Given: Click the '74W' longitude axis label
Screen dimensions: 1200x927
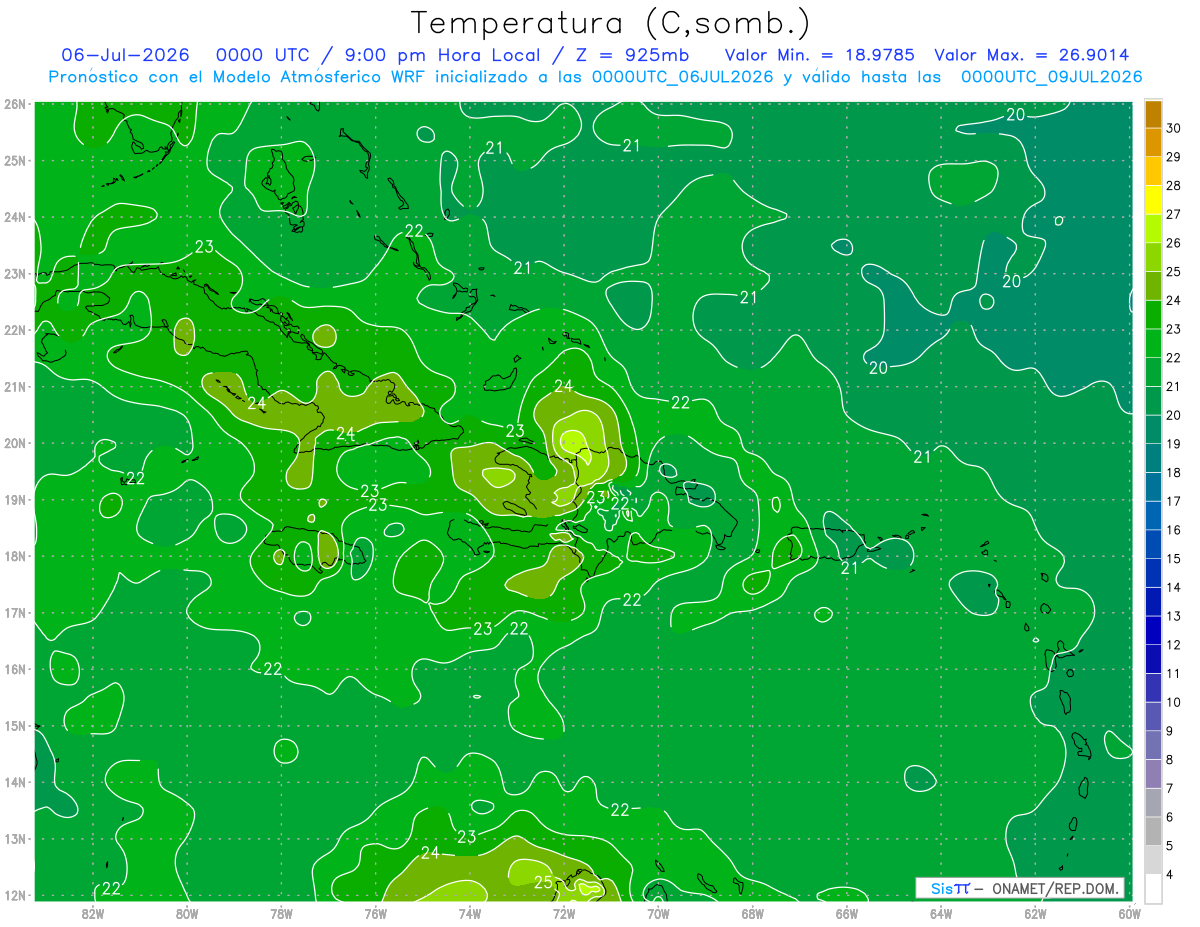Looking at the screenshot, I should pyautogui.click(x=470, y=912).
